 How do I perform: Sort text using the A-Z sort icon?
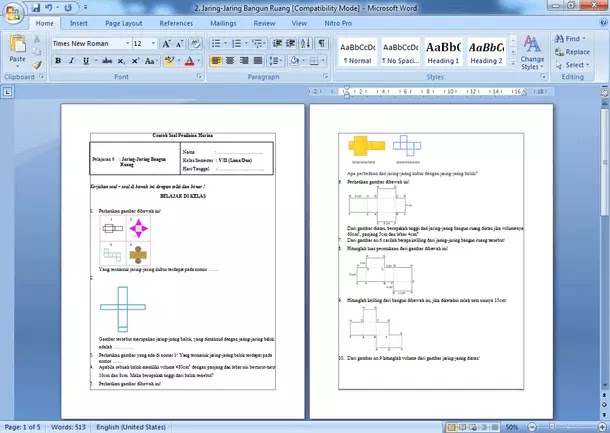pyautogui.click(x=305, y=43)
